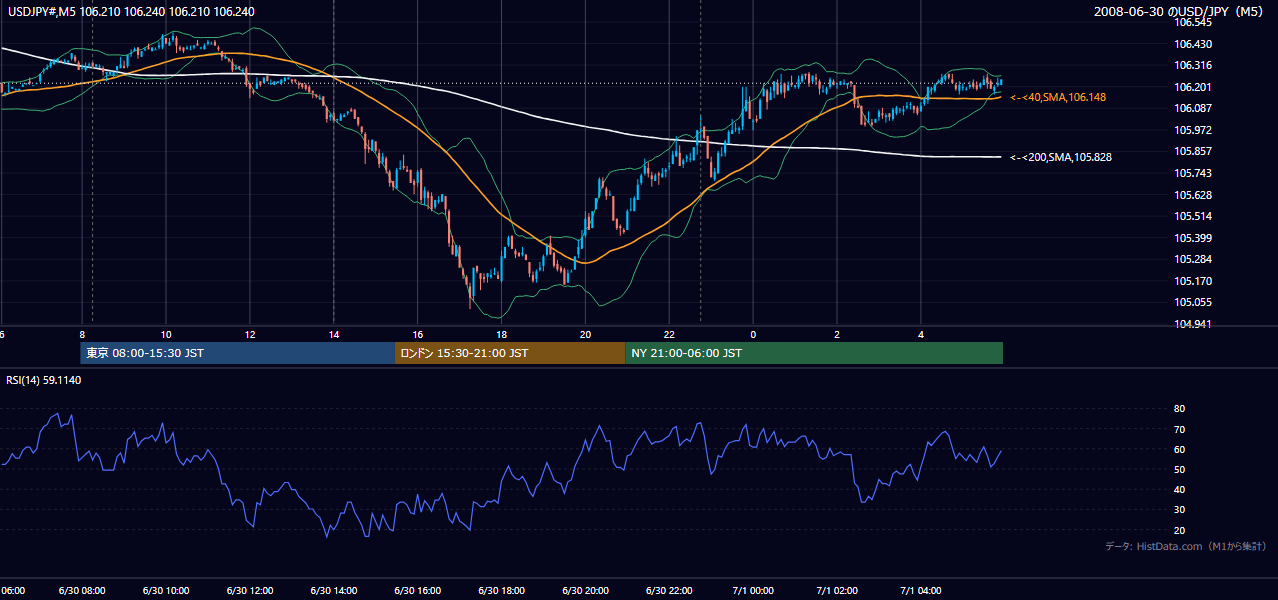
Task: Click price axis value 105.399
Action: 1192,238
